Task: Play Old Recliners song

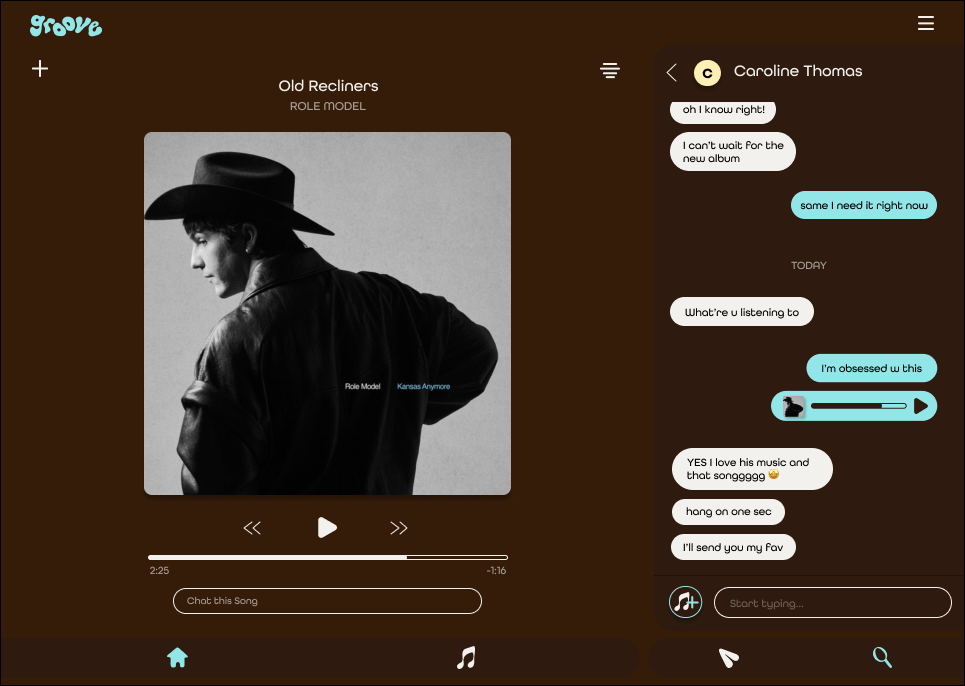Action: click(x=327, y=527)
